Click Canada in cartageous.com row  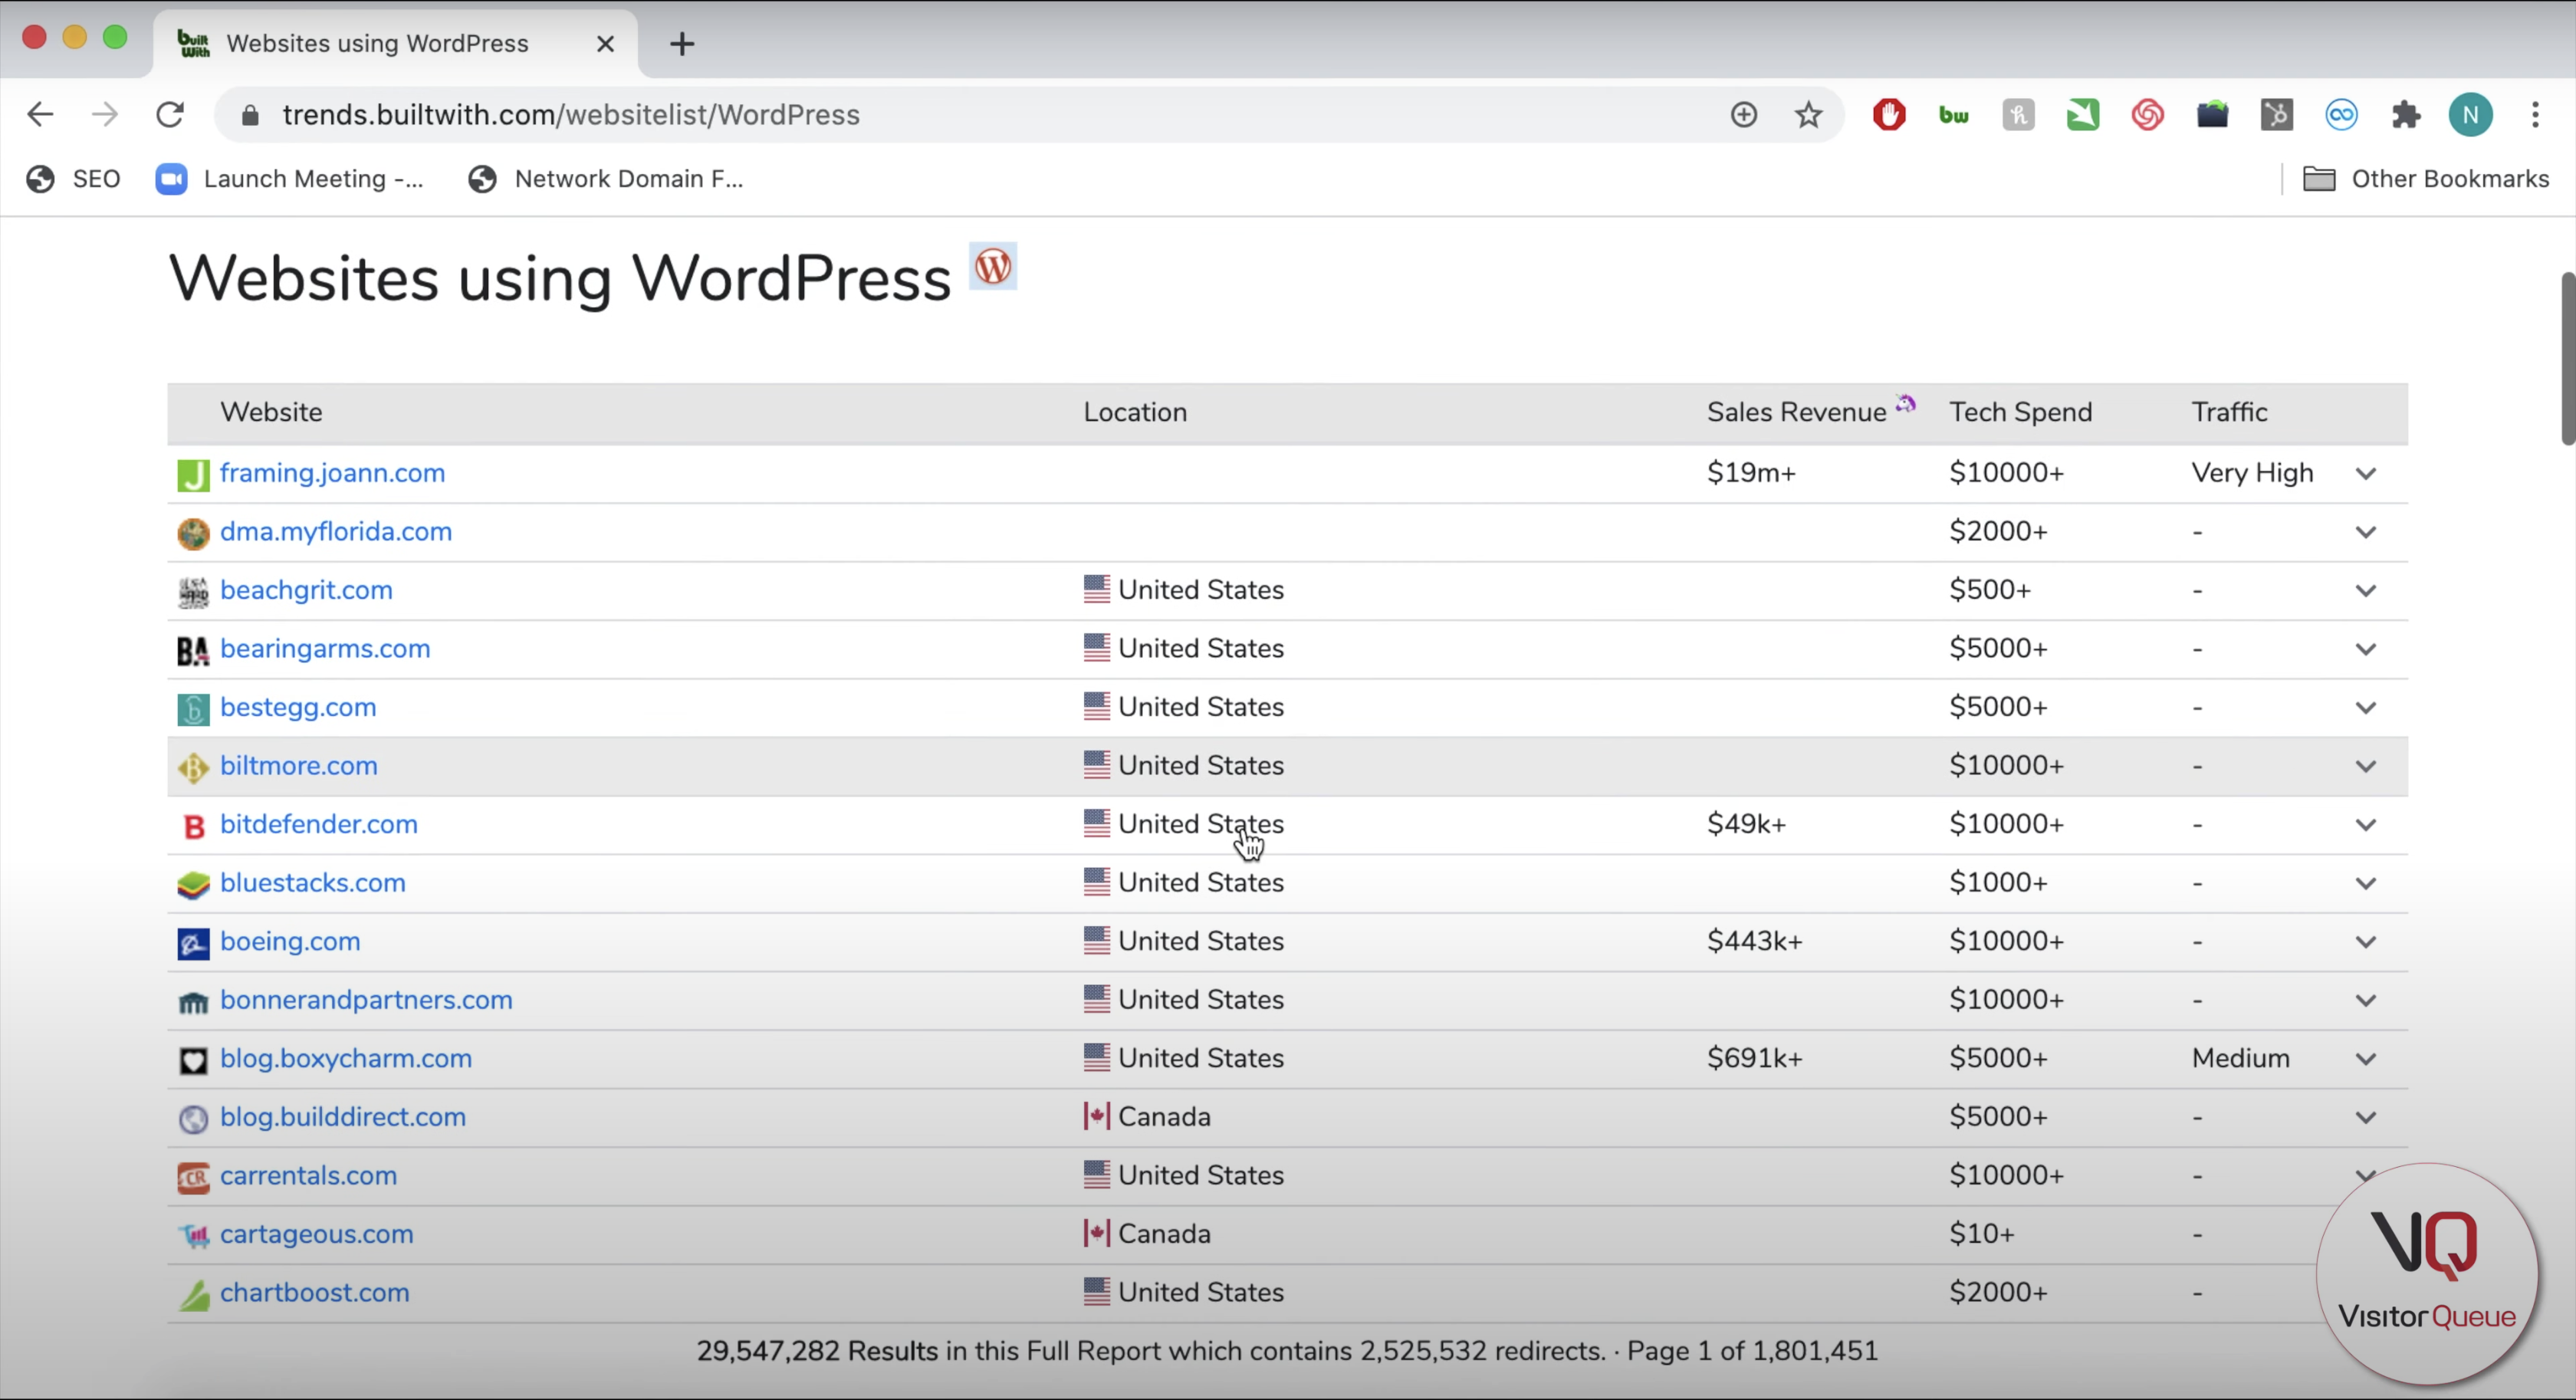click(1164, 1234)
